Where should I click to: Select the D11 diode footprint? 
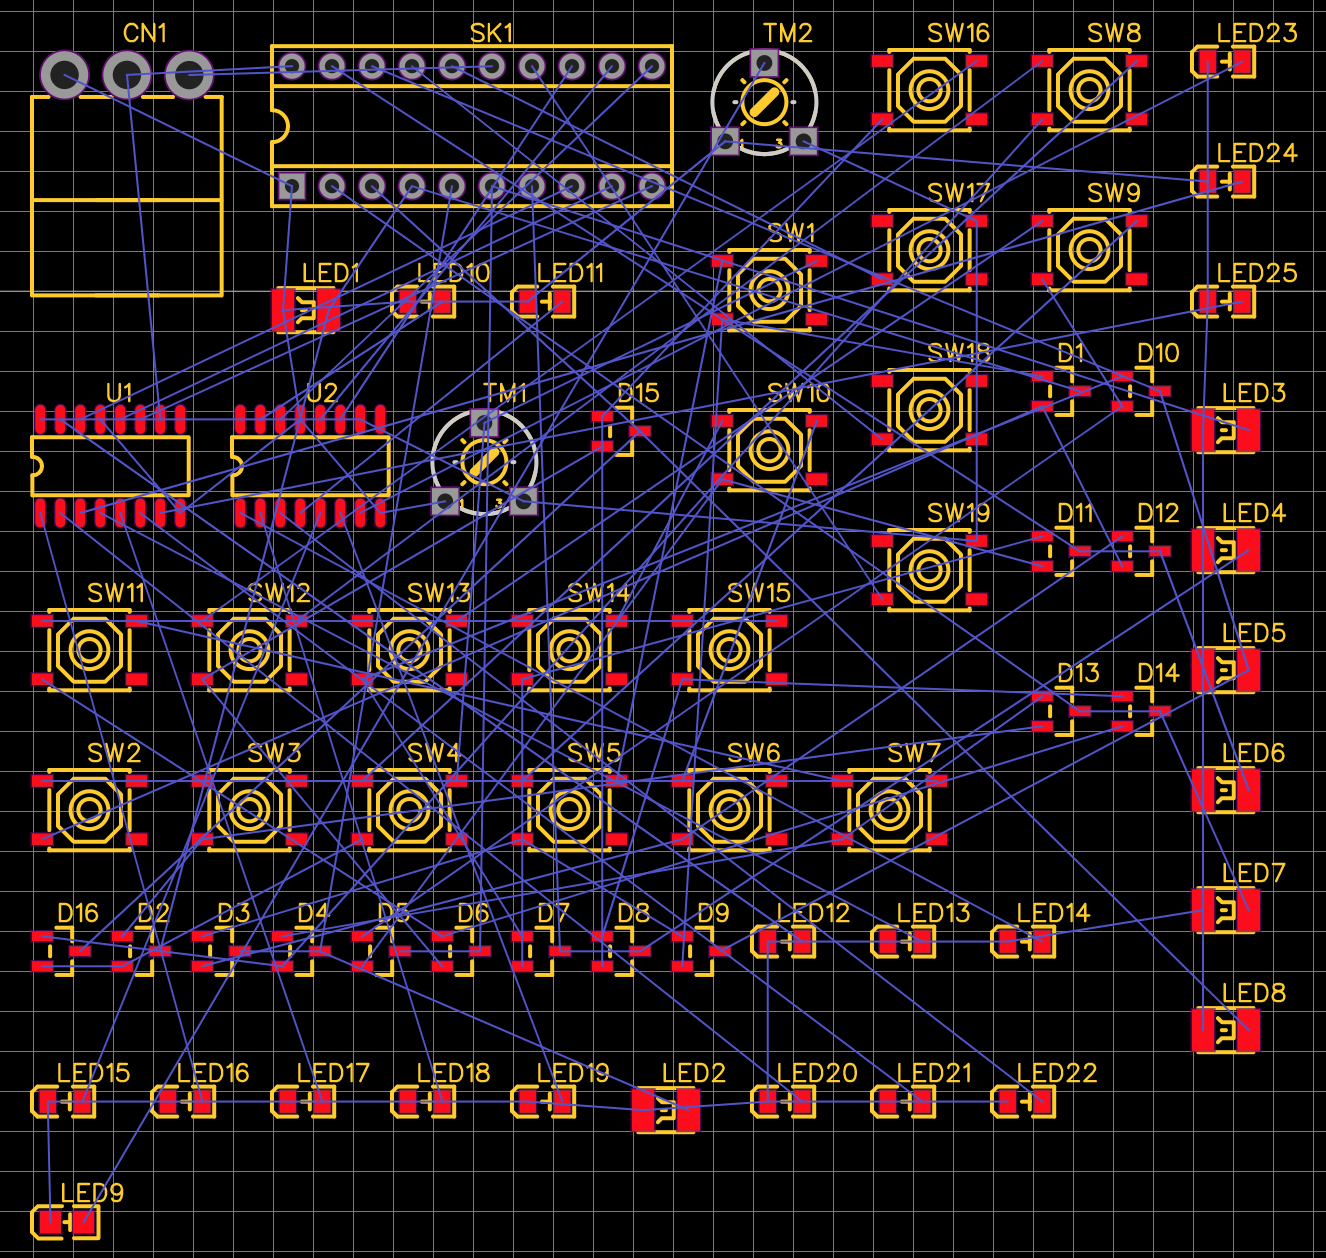(x=1060, y=552)
